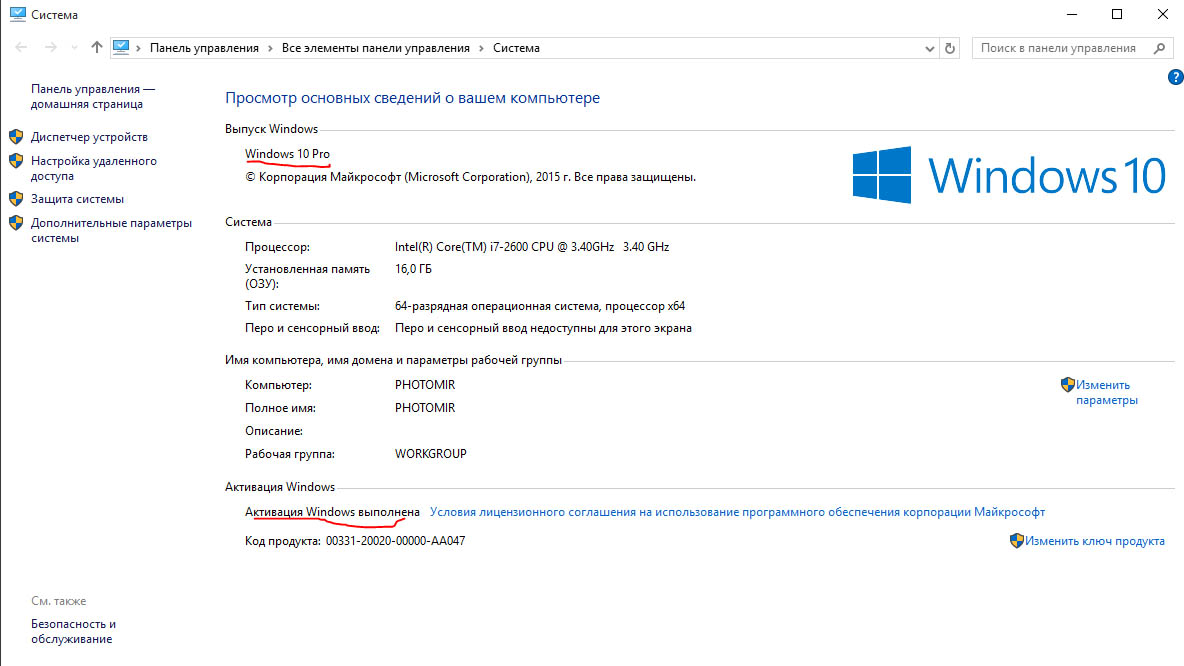Click 'Изменить ключ продукта' link
Image resolution: width=1184 pixels, height=666 pixels.
point(1094,541)
